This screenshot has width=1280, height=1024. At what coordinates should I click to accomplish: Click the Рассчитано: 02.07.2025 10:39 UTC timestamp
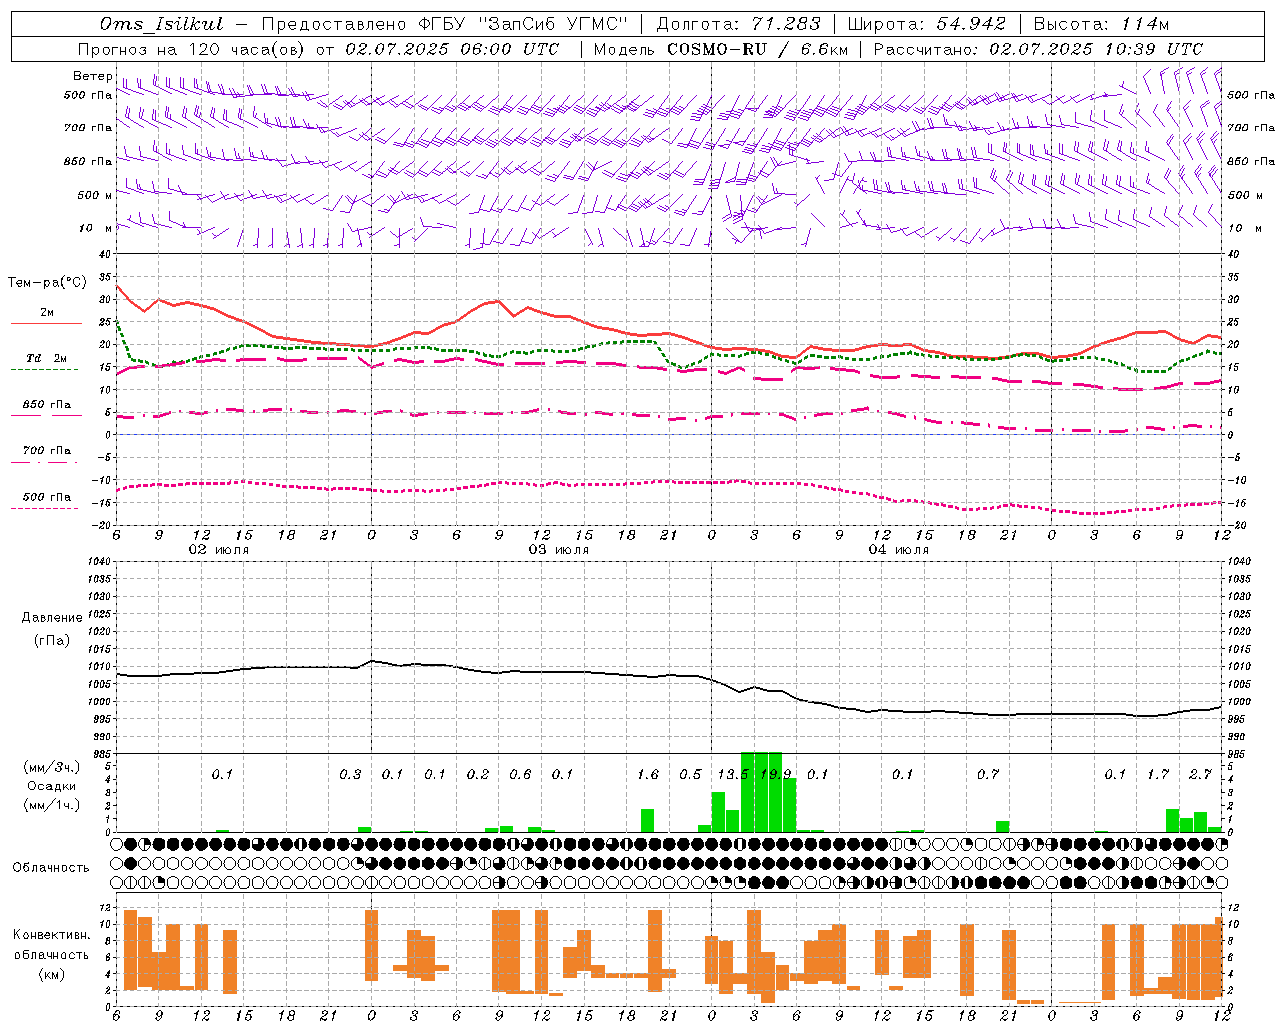pyautogui.click(x=1038, y=49)
